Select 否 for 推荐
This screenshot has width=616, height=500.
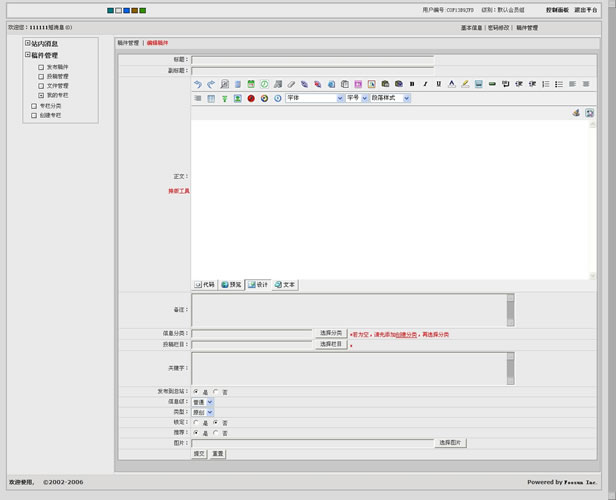(x=215, y=432)
